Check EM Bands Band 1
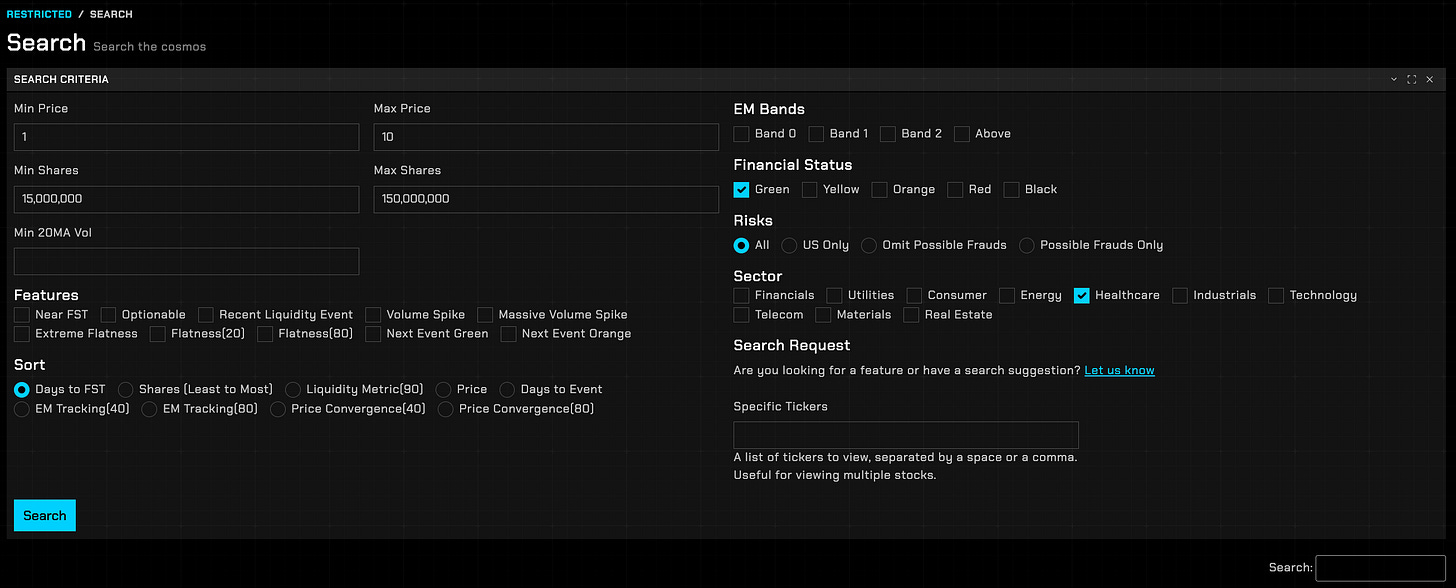The height and width of the screenshot is (588, 1456). [816, 134]
